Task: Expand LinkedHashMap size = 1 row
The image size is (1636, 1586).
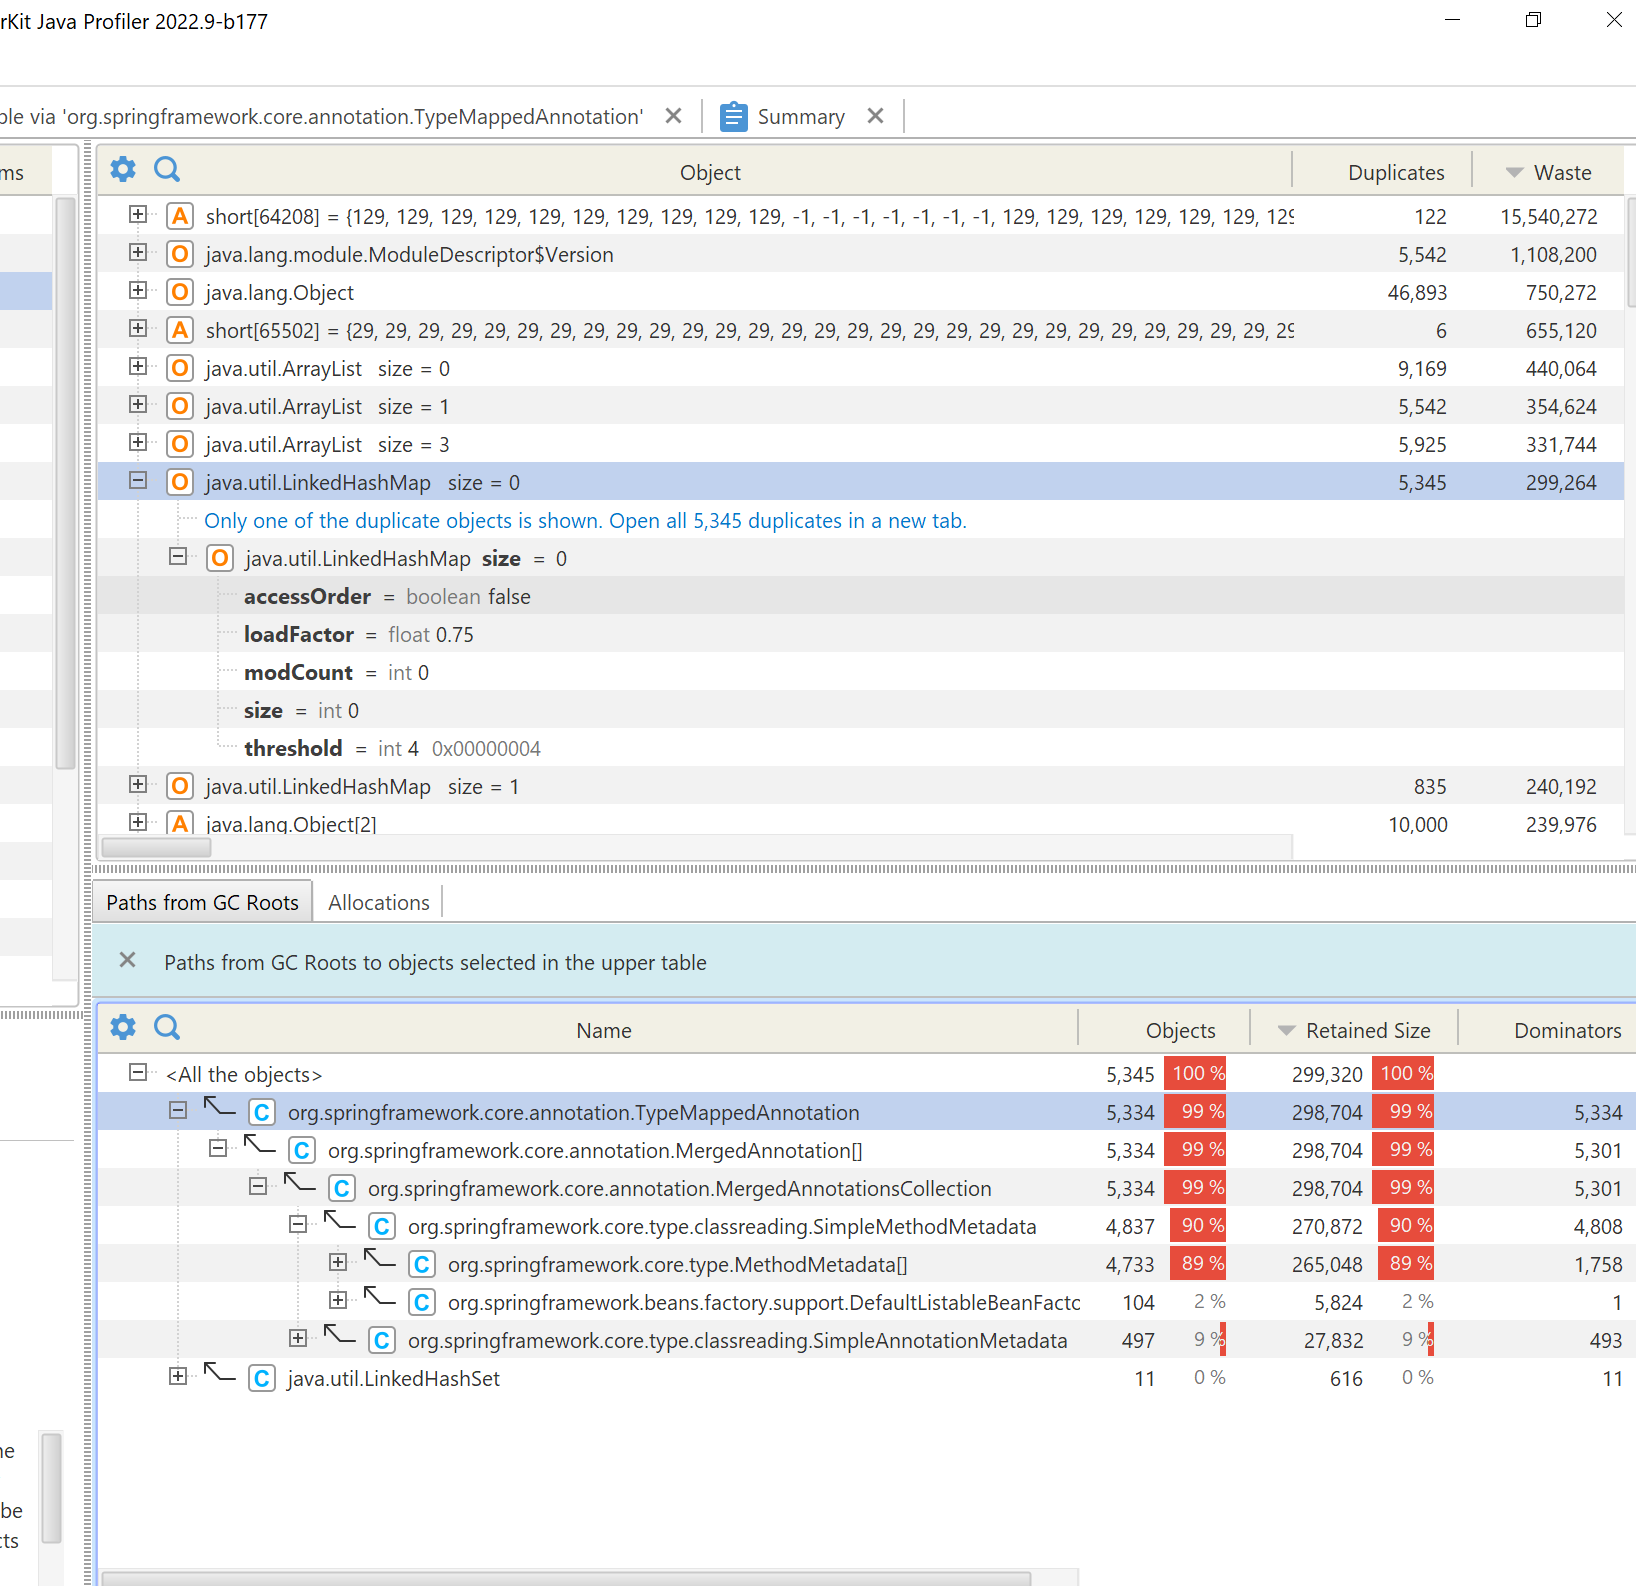Action: [138, 784]
